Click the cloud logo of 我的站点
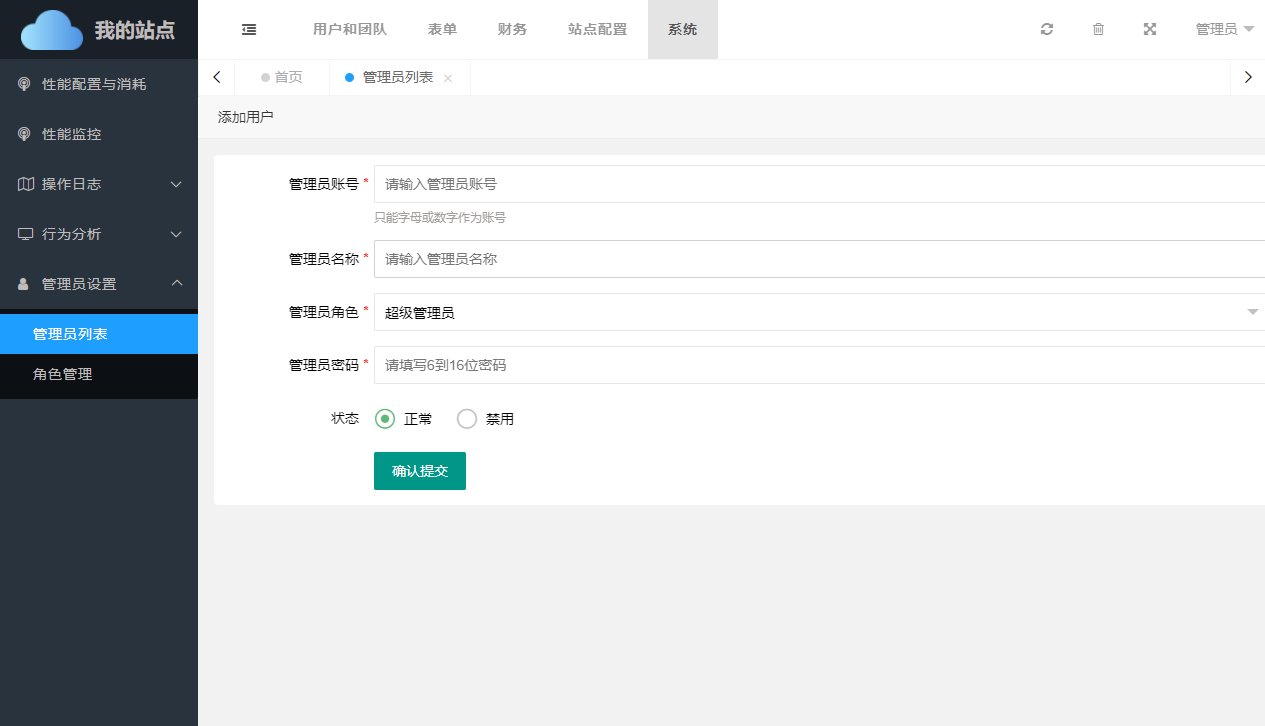This screenshot has height=726, width=1265. coord(52,30)
